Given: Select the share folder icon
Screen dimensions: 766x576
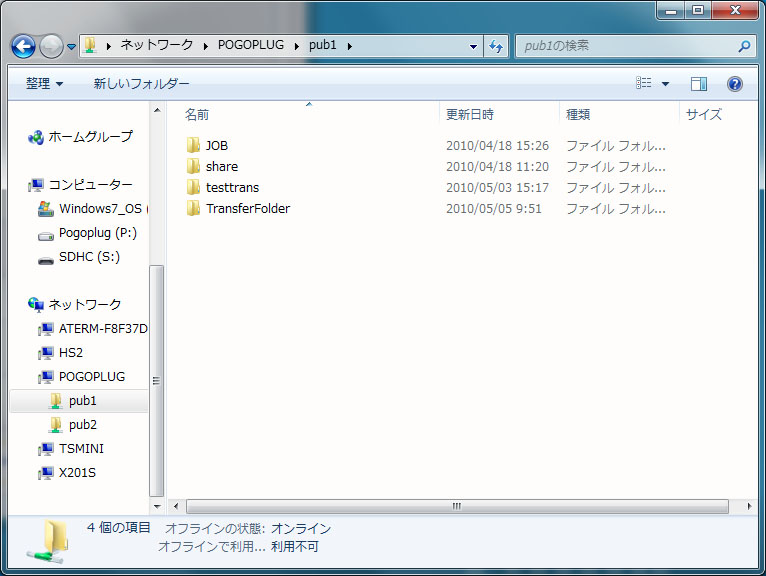Looking at the screenshot, I should (193, 166).
